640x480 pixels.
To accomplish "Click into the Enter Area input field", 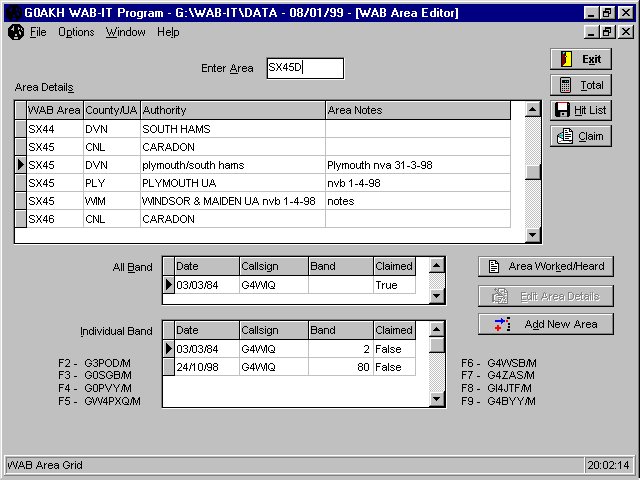I will tap(305, 68).
